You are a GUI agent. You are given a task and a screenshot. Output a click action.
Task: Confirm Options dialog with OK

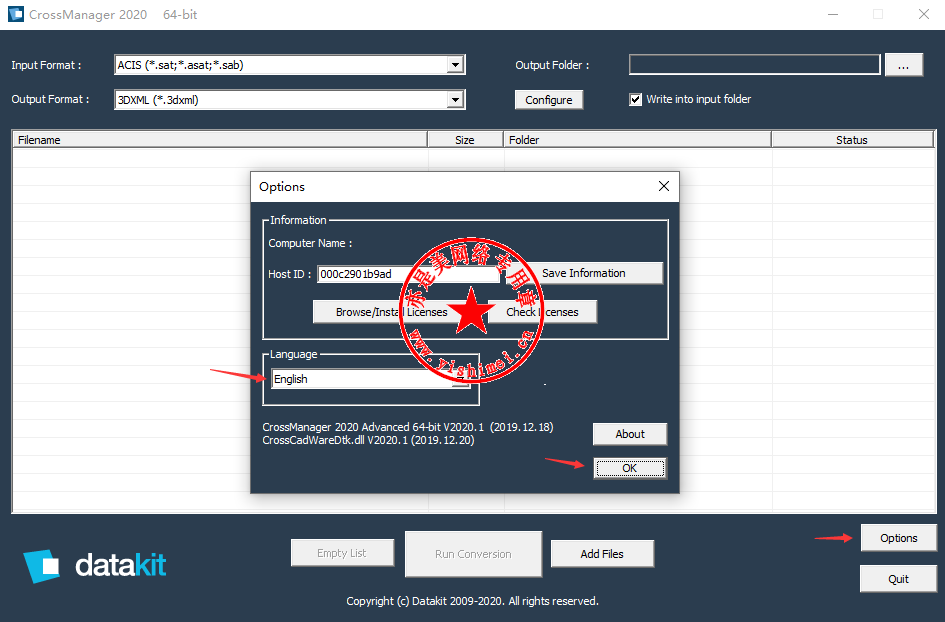[x=630, y=468]
